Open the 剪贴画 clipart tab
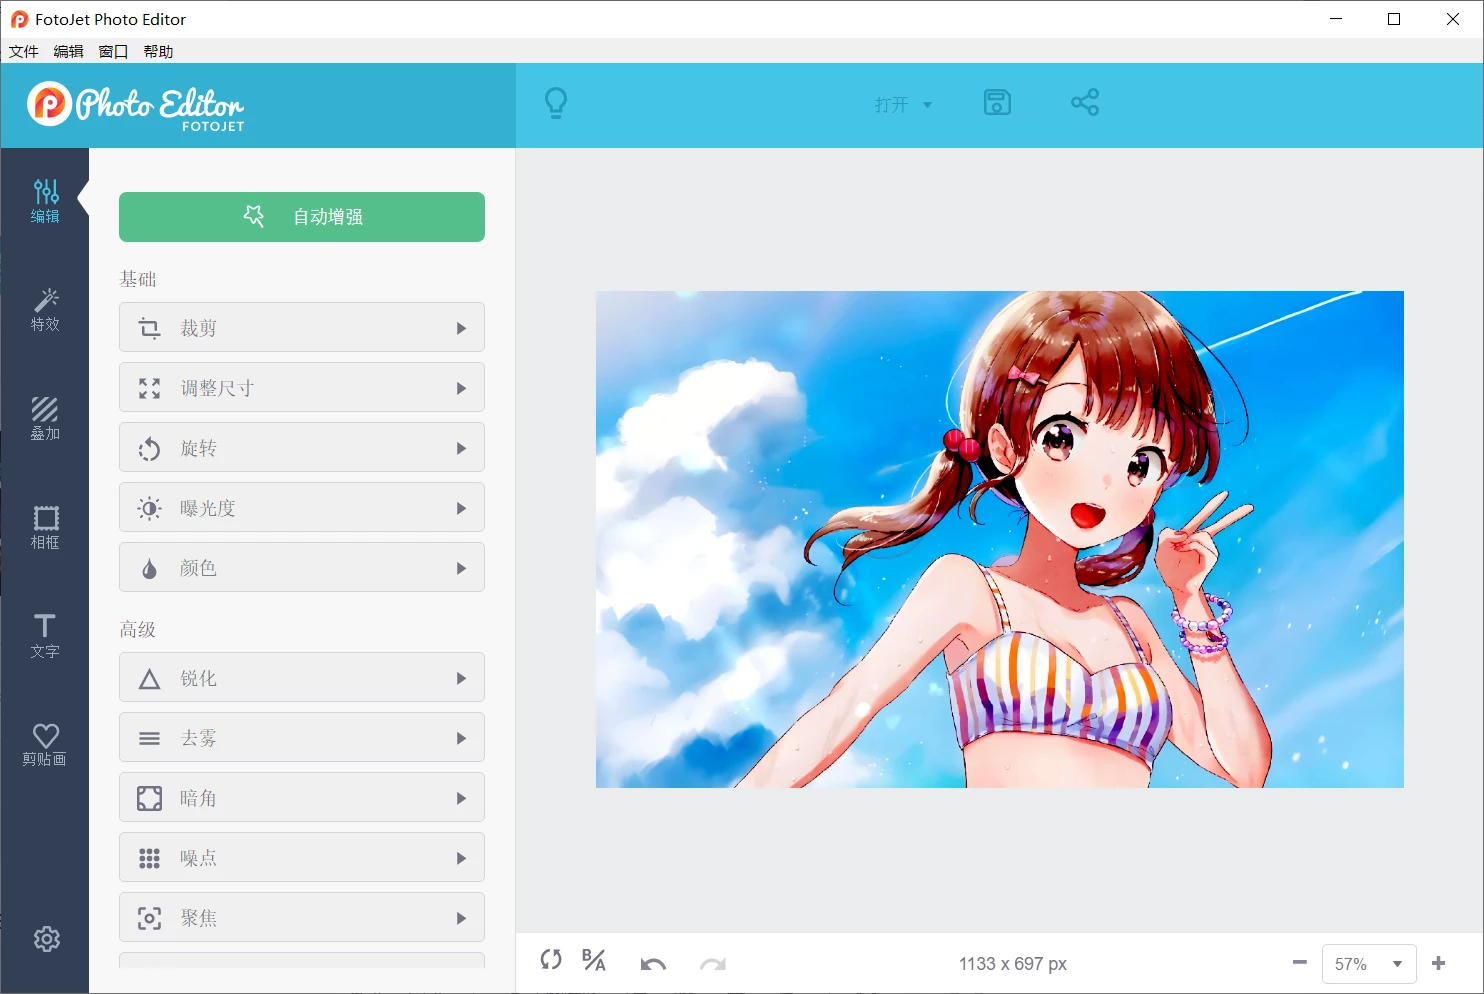The image size is (1484, 994). (x=45, y=745)
